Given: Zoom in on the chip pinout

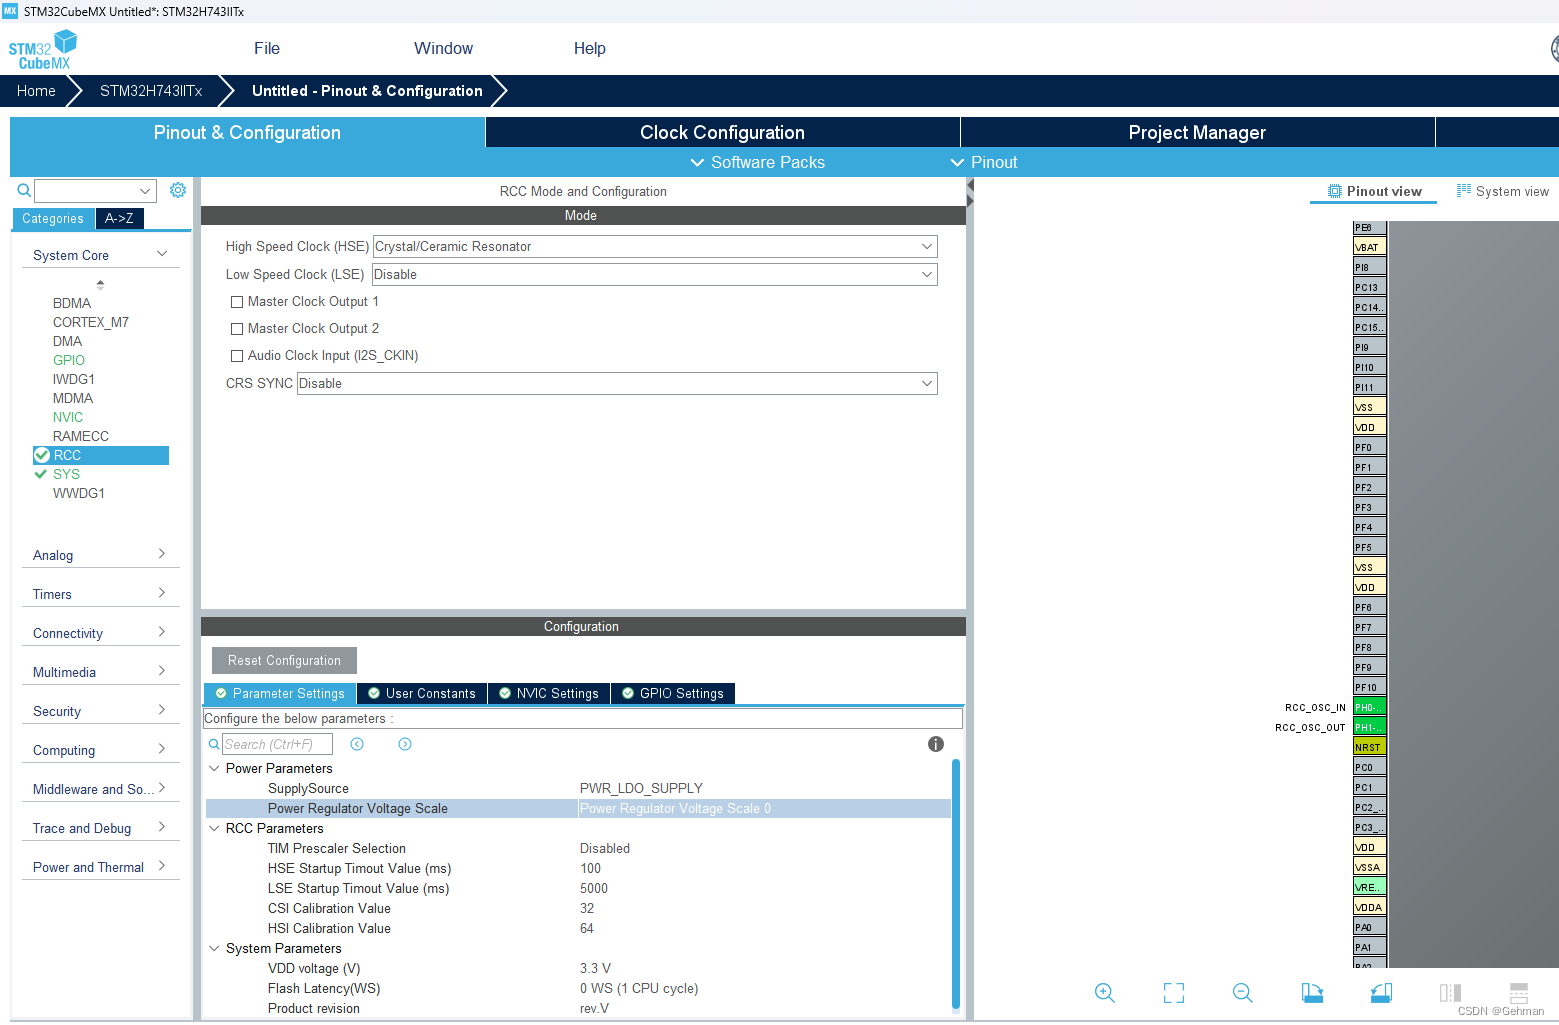Looking at the screenshot, I should tap(1104, 992).
